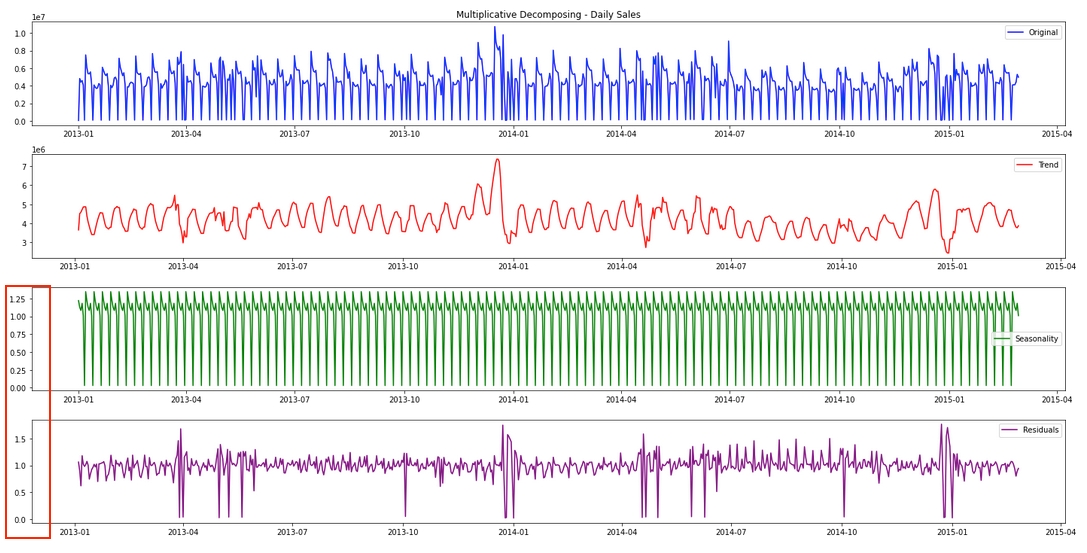Click the '1e6' exponent above the Trend plot

click(38, 150)
